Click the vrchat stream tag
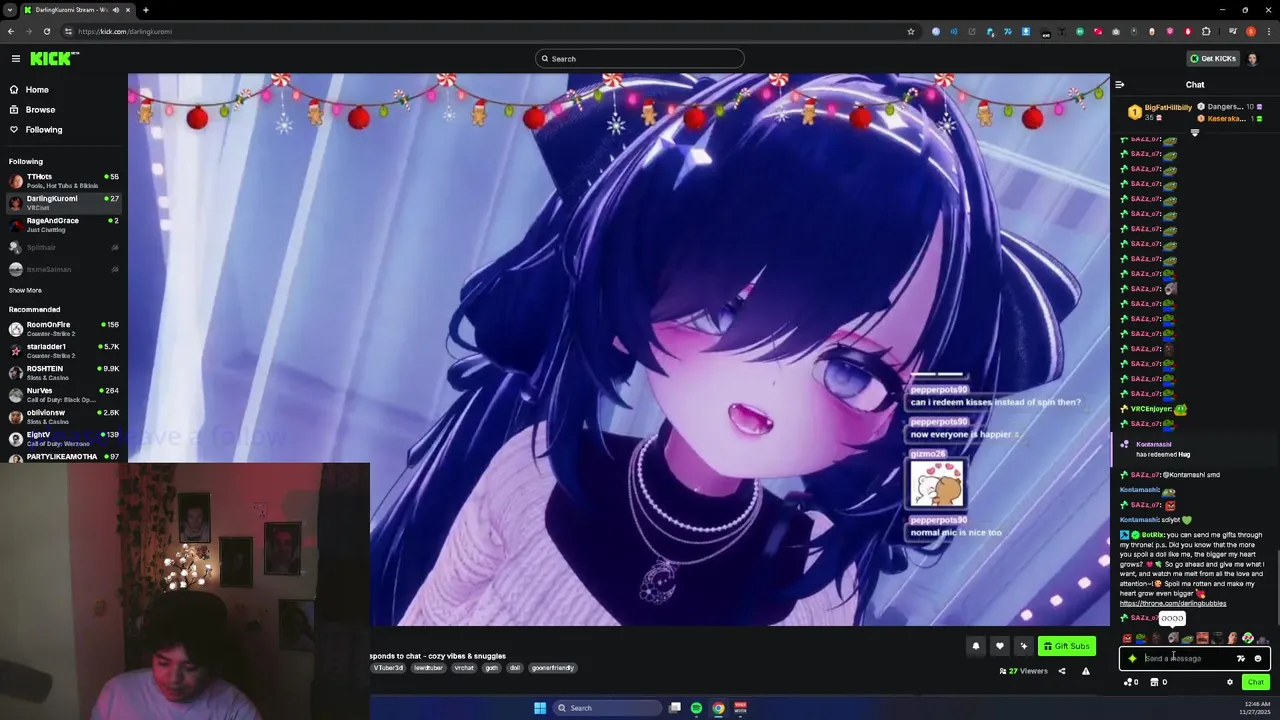This screenshot has width=1280, height=720. pos(464,668)
